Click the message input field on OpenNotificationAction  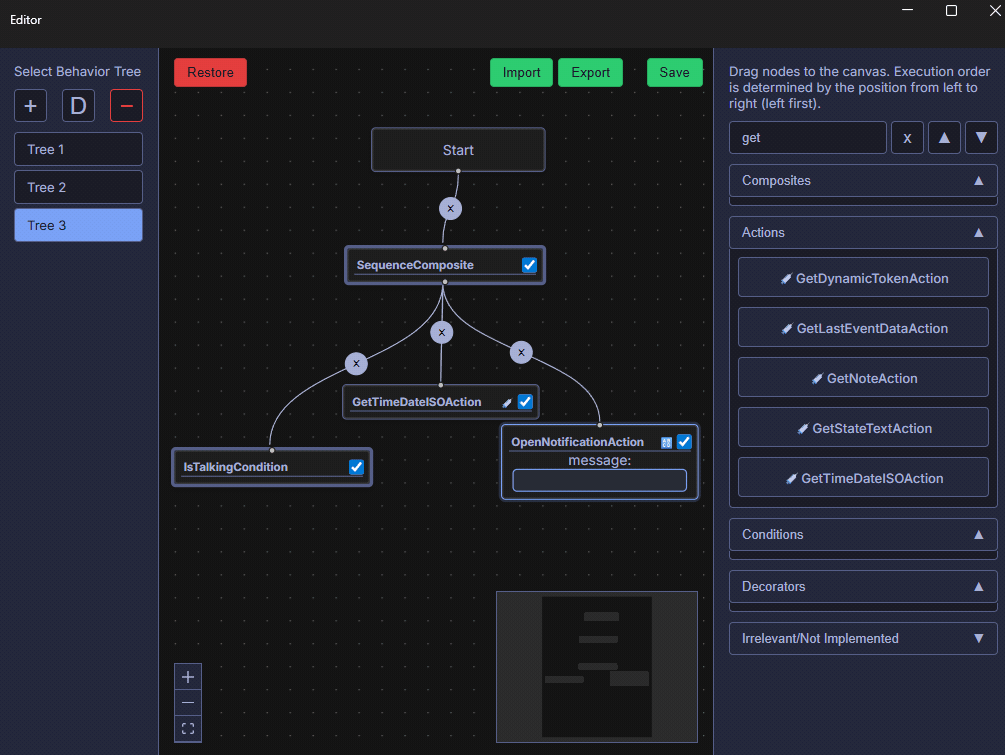coord(598,480)
